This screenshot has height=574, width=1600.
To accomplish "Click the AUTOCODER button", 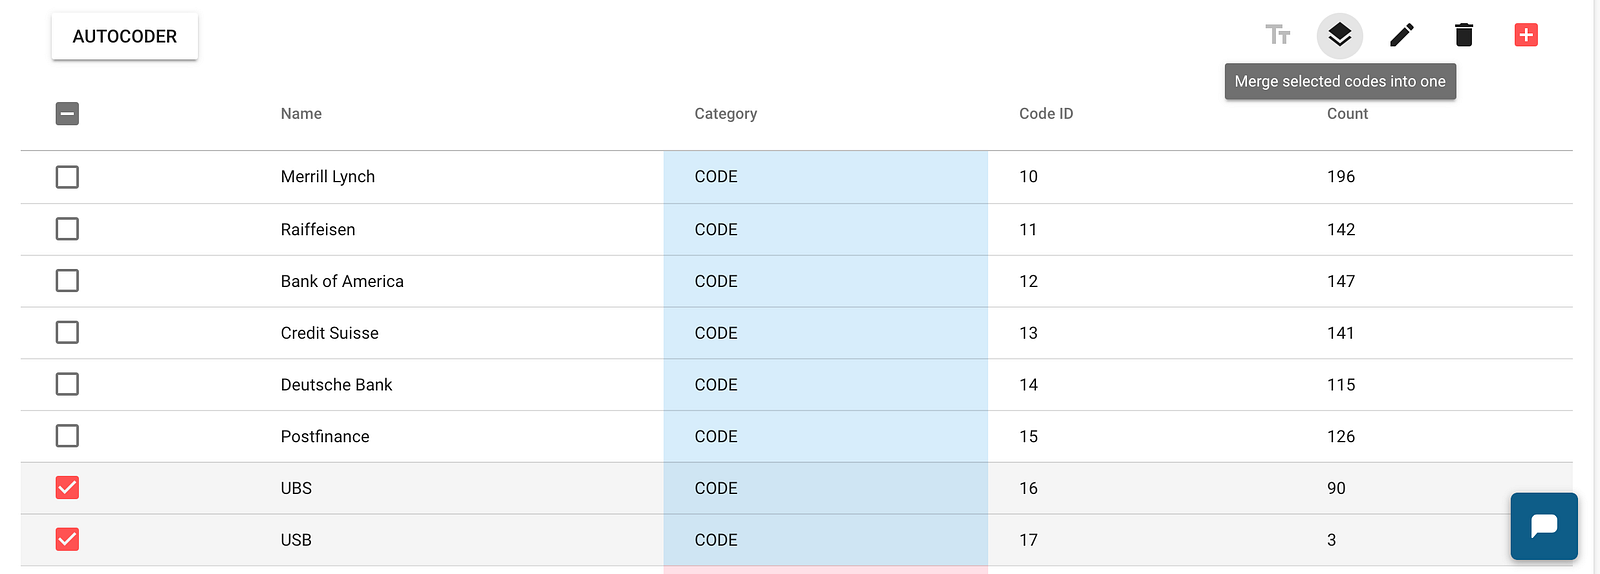I will (x=125, y=37).
